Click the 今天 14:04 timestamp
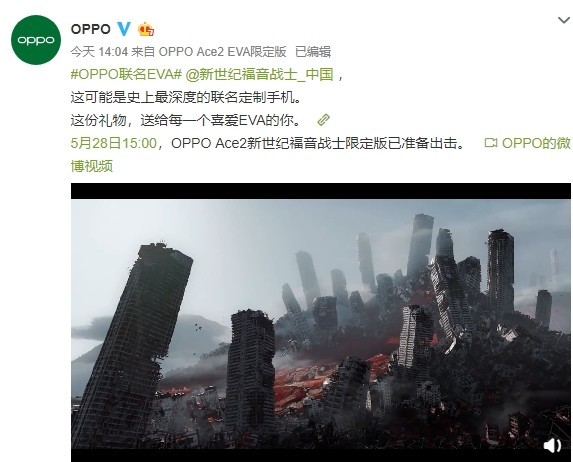 [x=99, y=52]
